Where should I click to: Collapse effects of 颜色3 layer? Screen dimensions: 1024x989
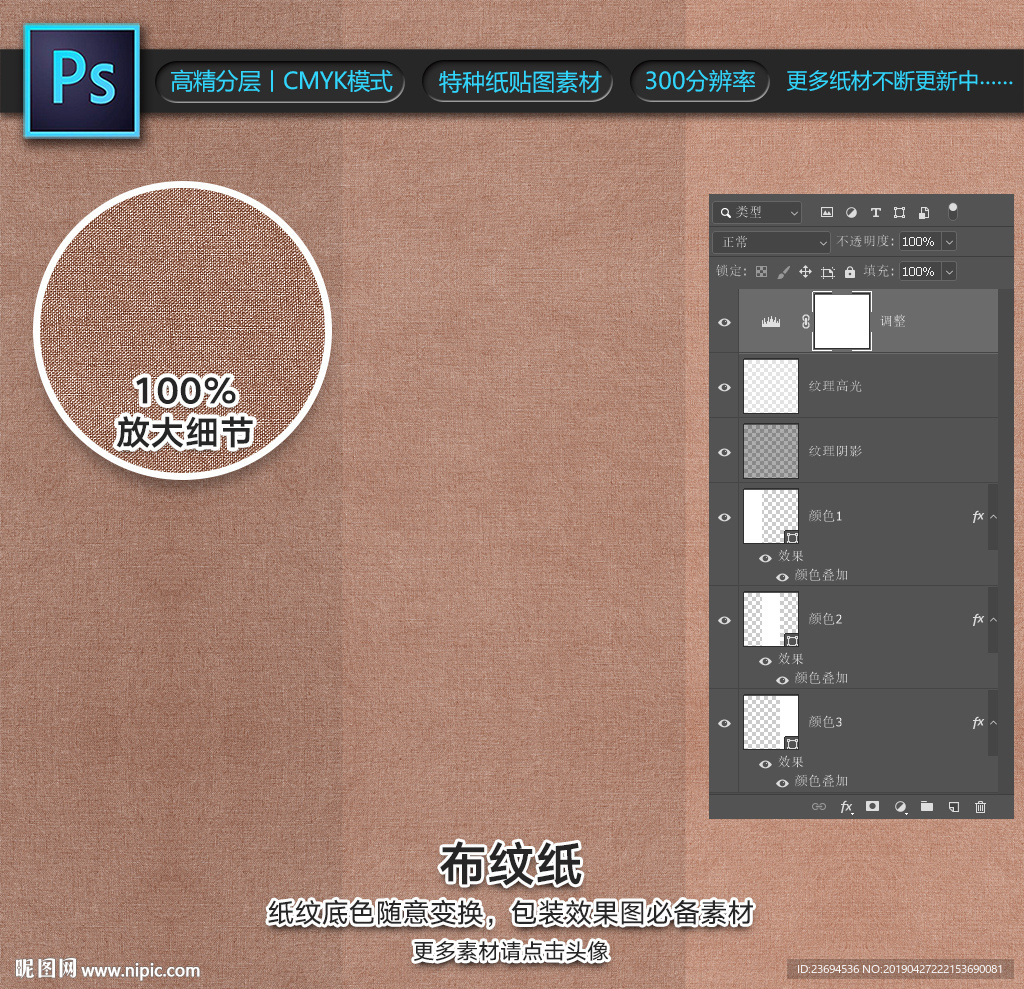coord(993,722)
